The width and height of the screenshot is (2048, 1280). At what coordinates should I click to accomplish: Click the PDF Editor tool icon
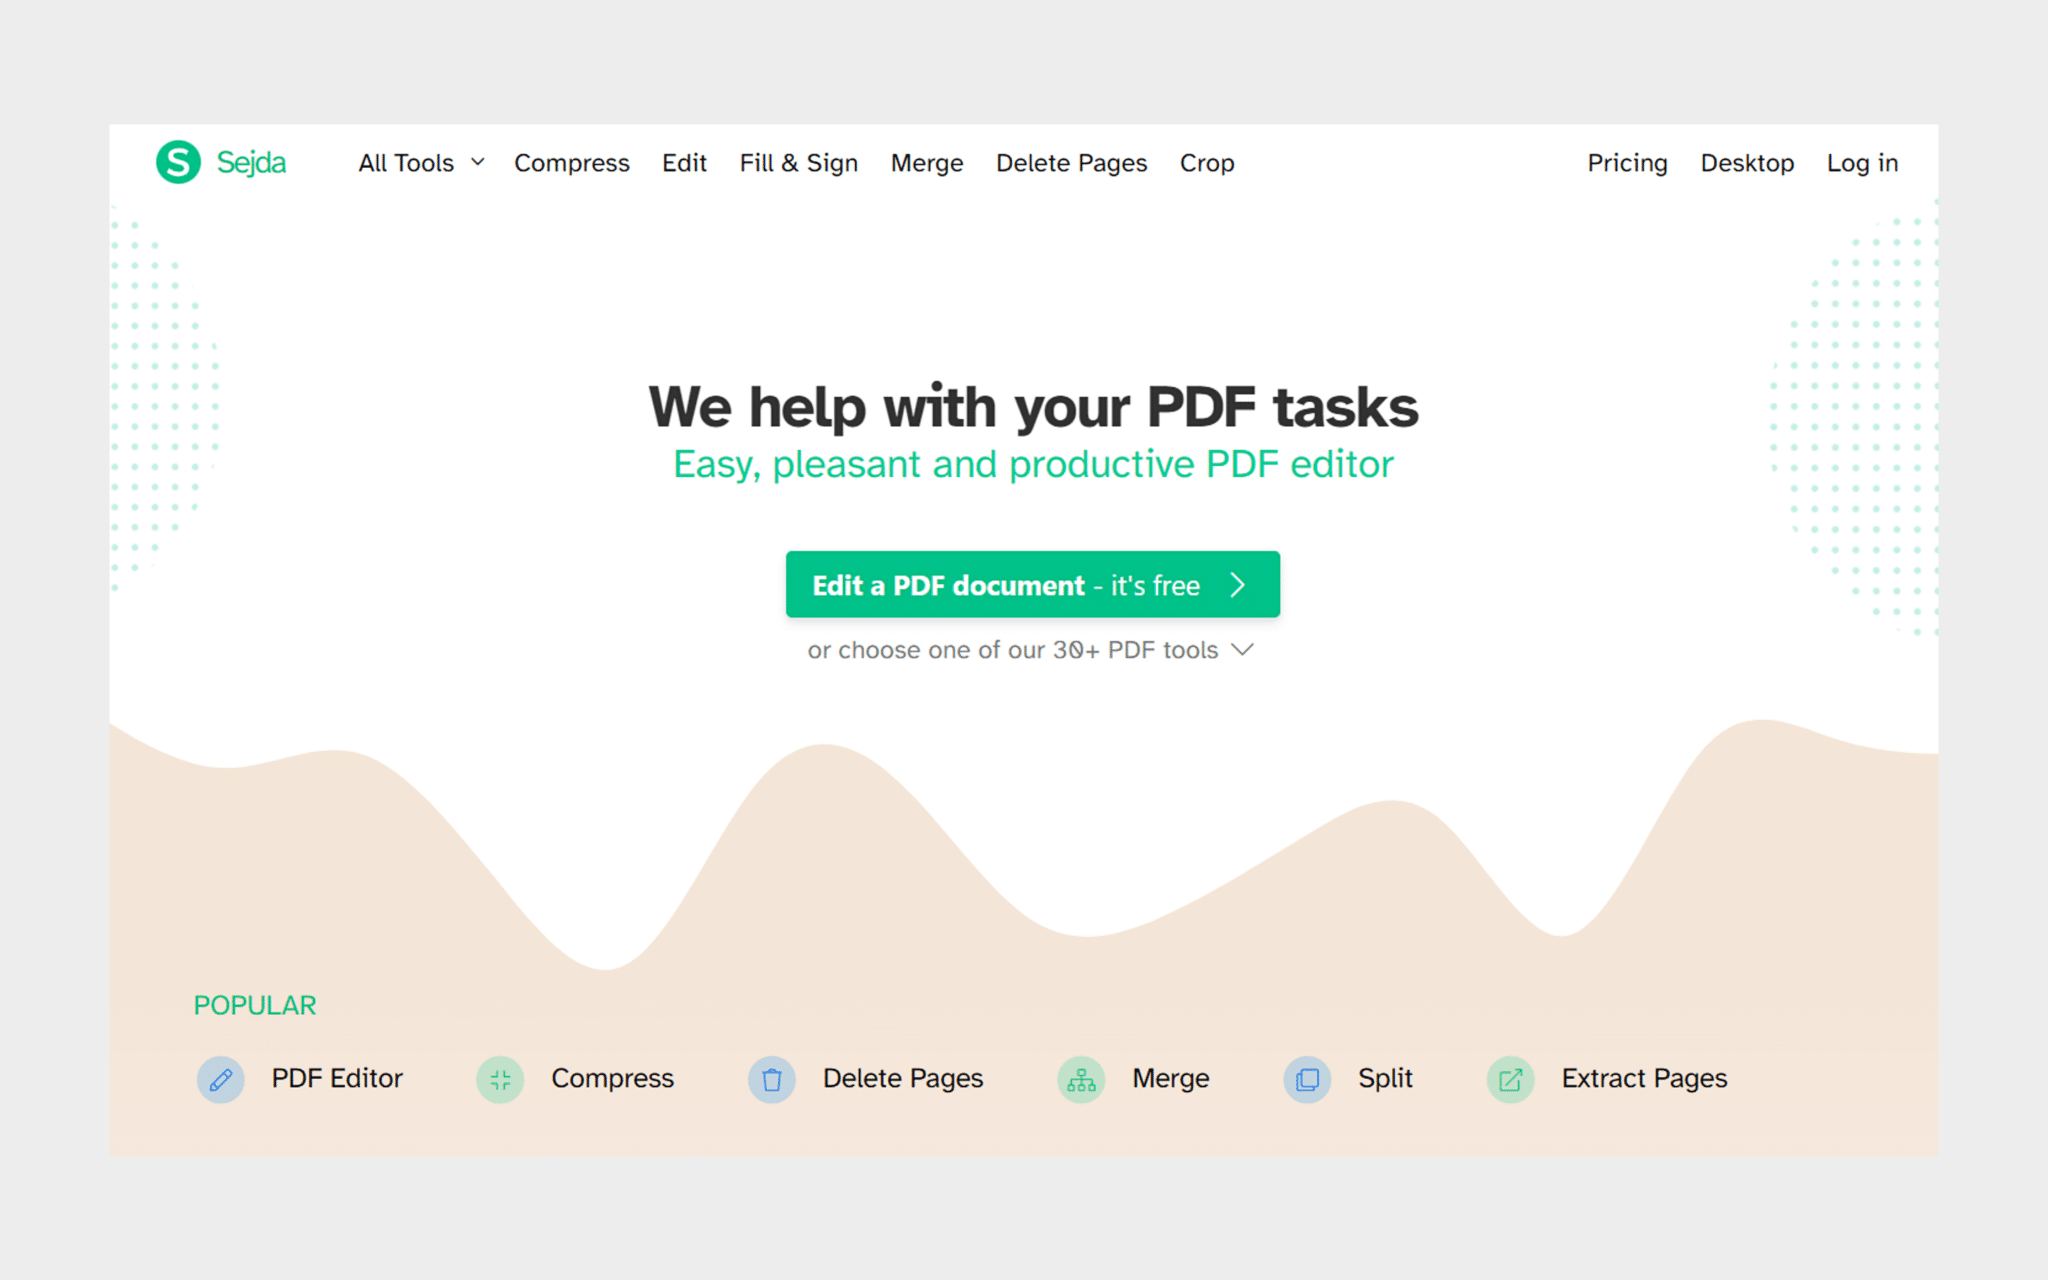coord(218,1078)
